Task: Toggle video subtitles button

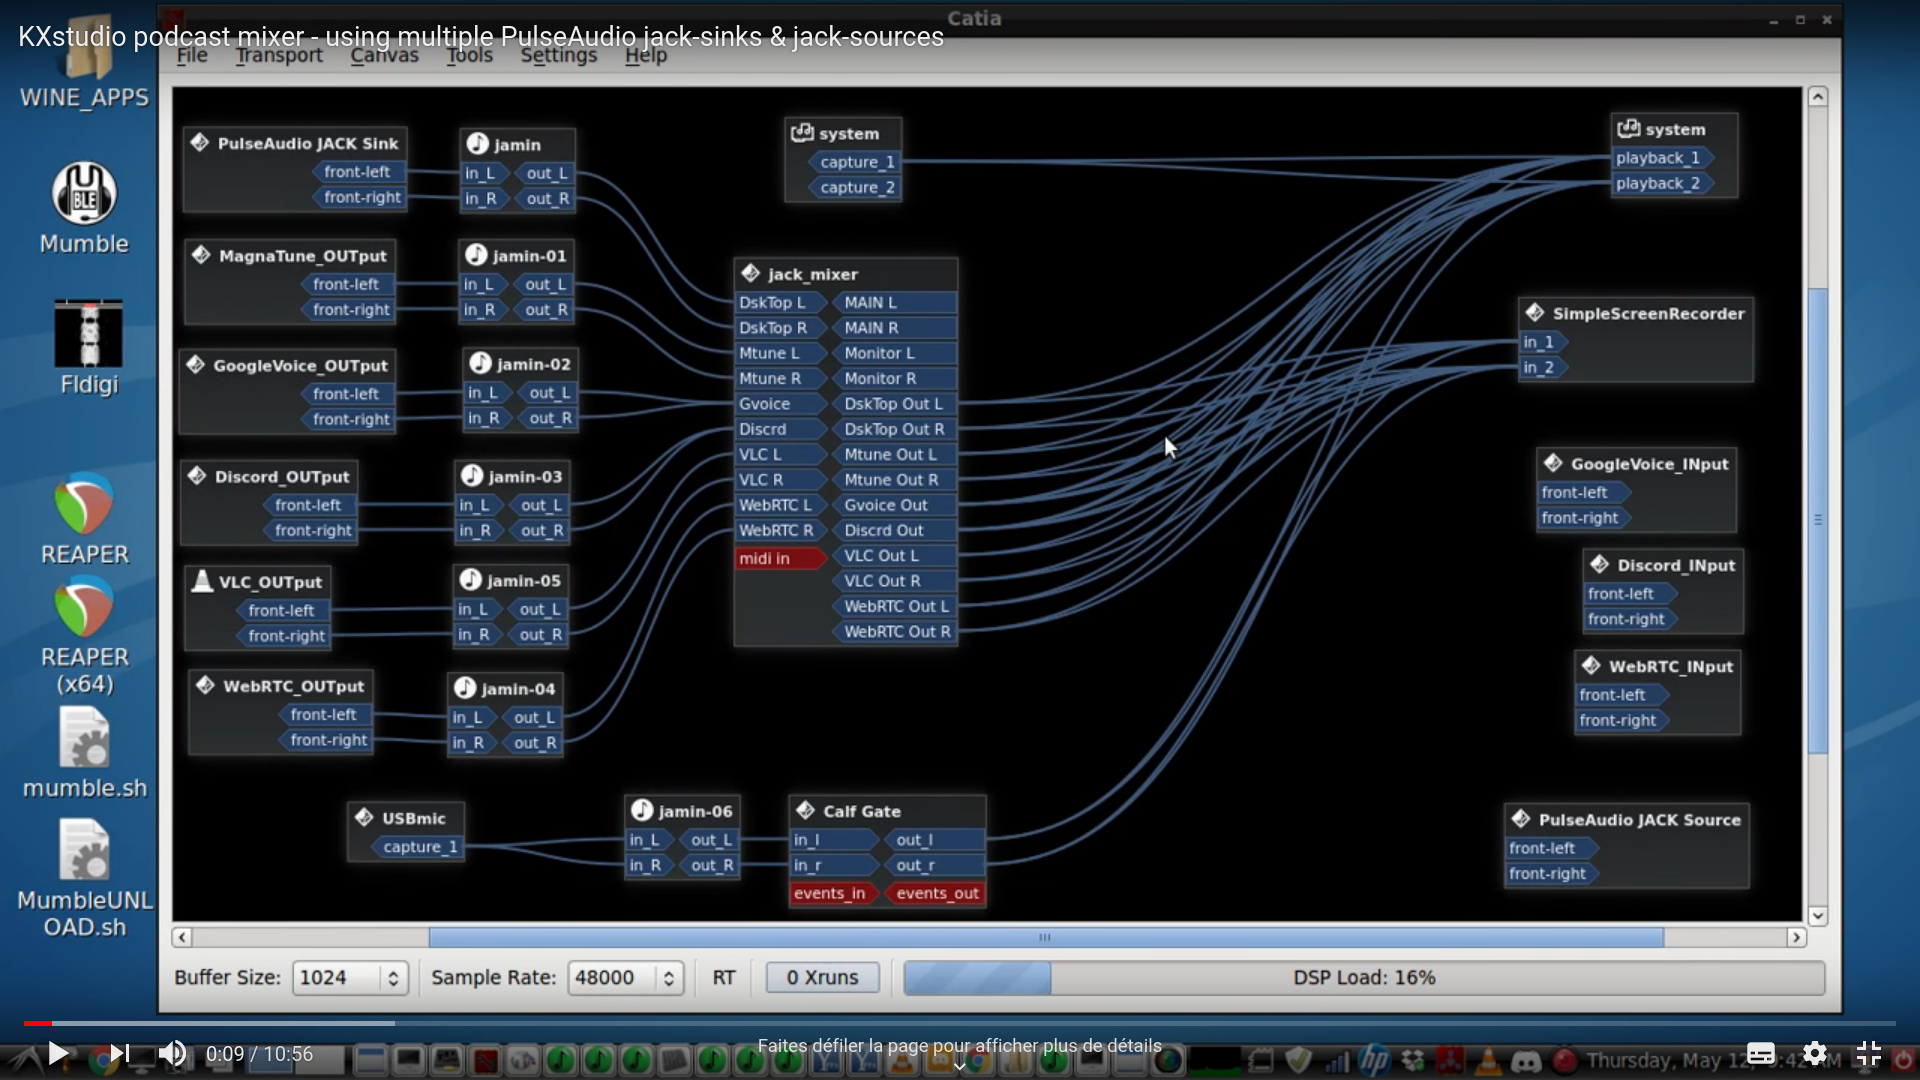Action: [1760, 1053]
